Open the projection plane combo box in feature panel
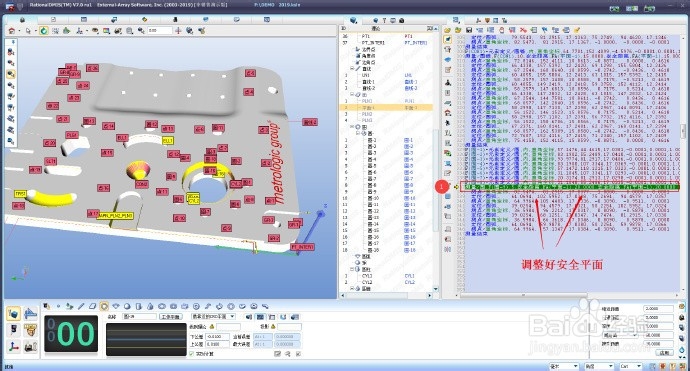690x371 pixels. pyautogui.click(x=213, y=317)
